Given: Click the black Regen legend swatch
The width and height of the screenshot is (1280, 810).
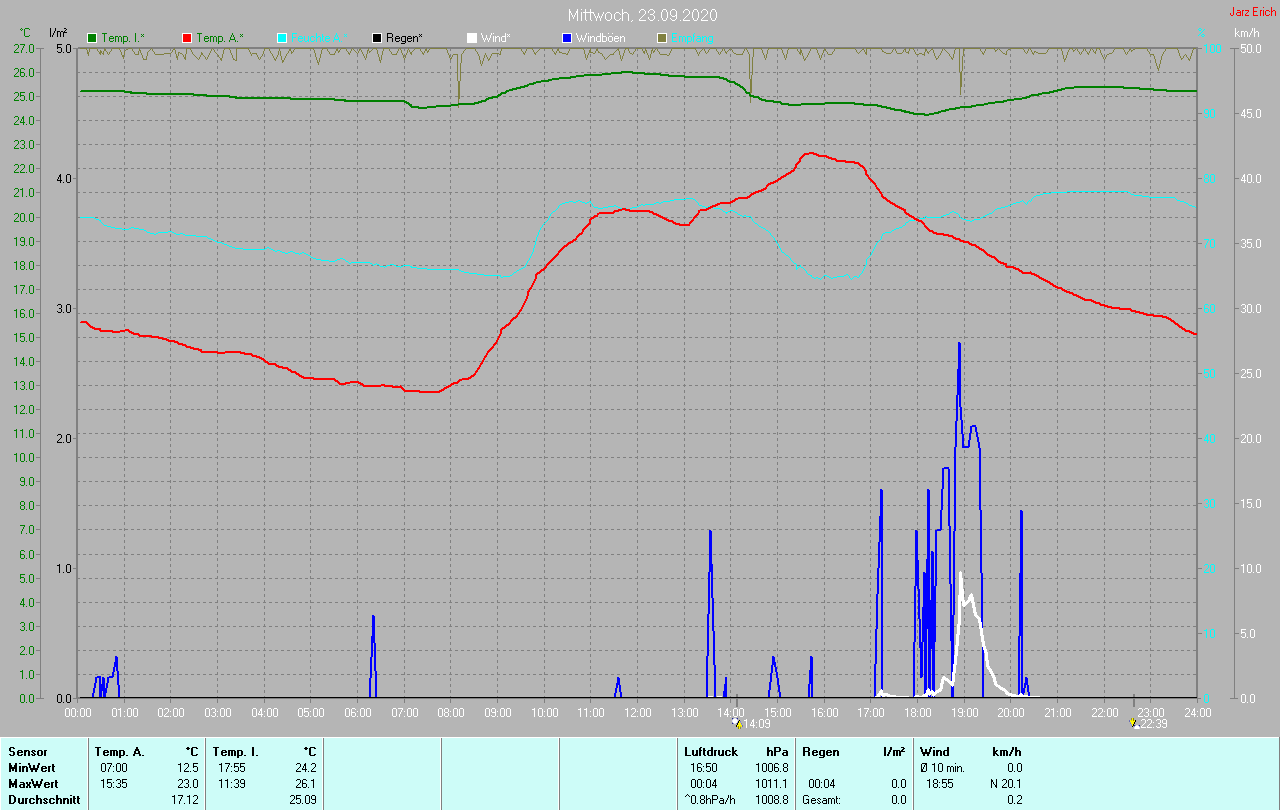Looking at the screenshot, I should pyautogui.click(x=377, y=38).
